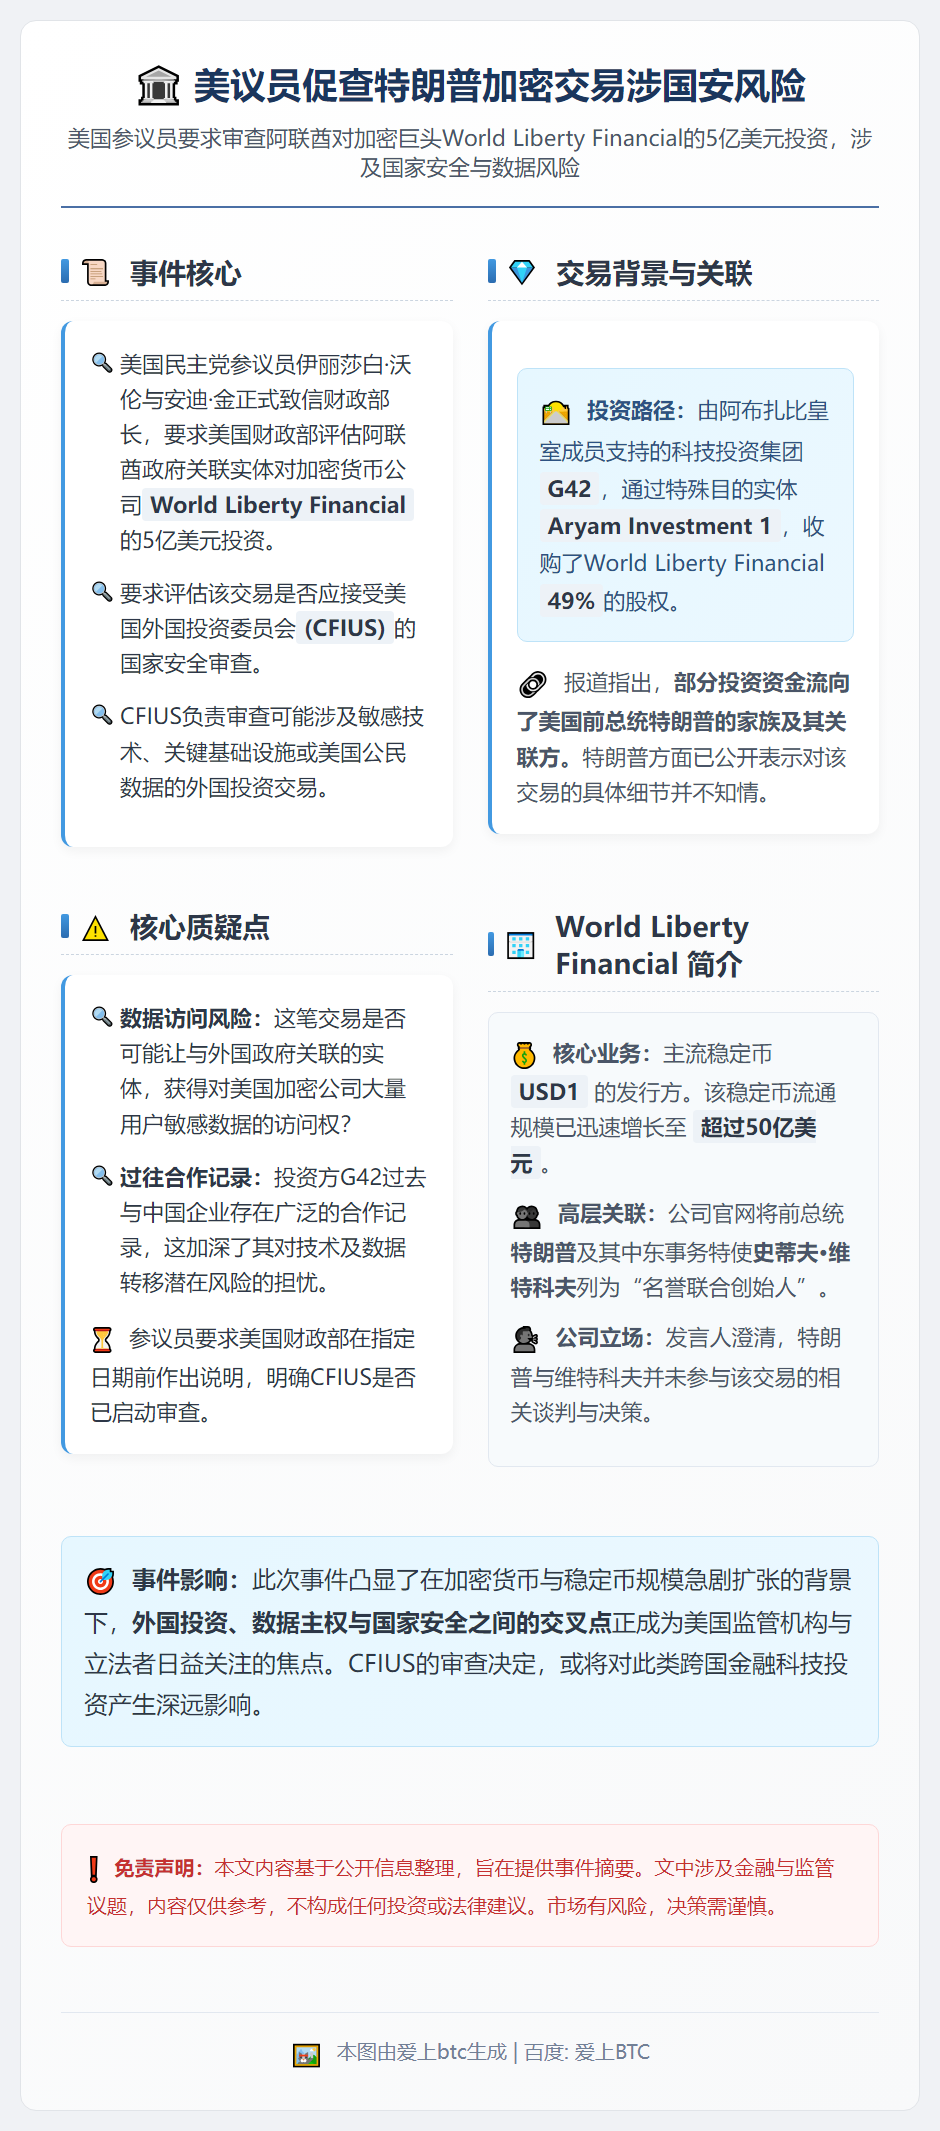Click magnifier icon before CFIUS负责审查

[x=101, y=714]
